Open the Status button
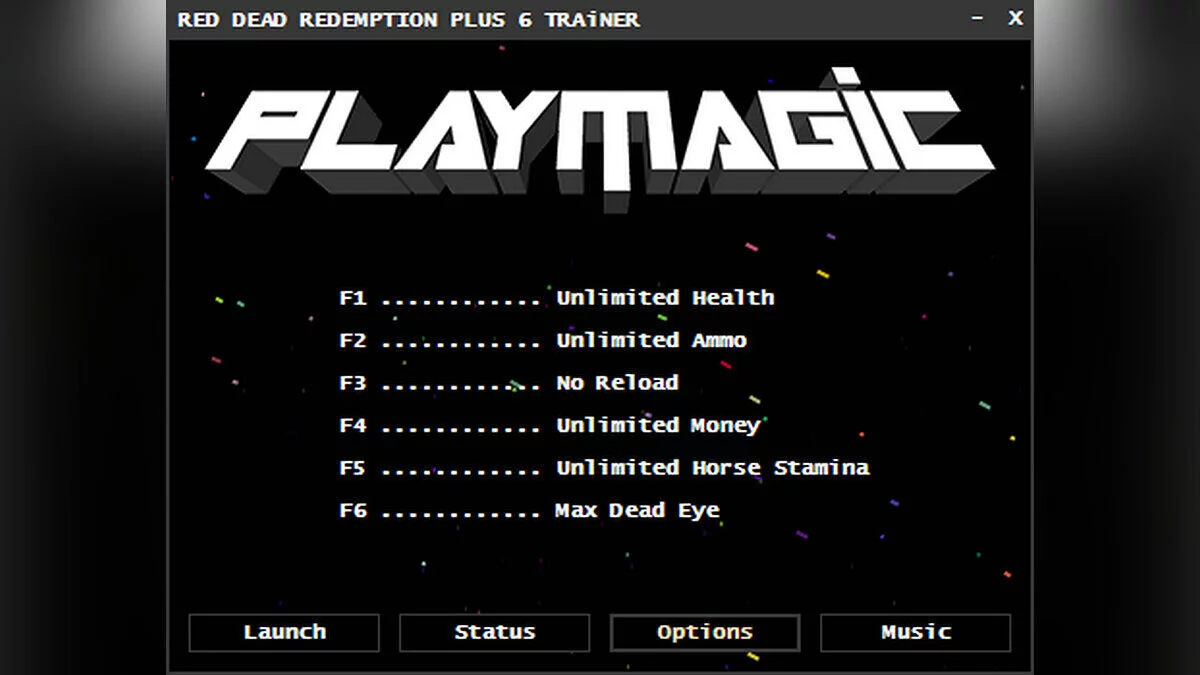 coord(494,632)
